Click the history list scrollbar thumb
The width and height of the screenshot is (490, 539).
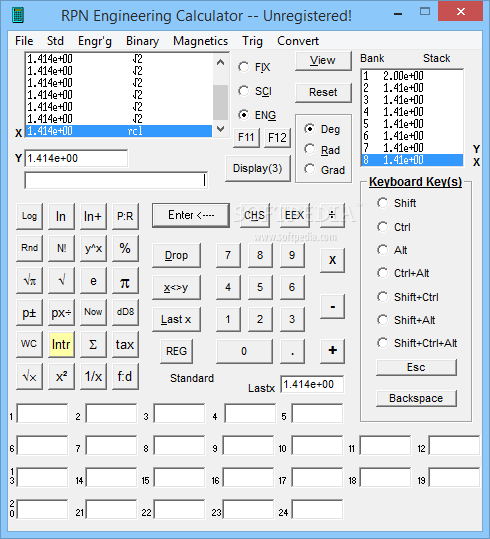point(220,102)
